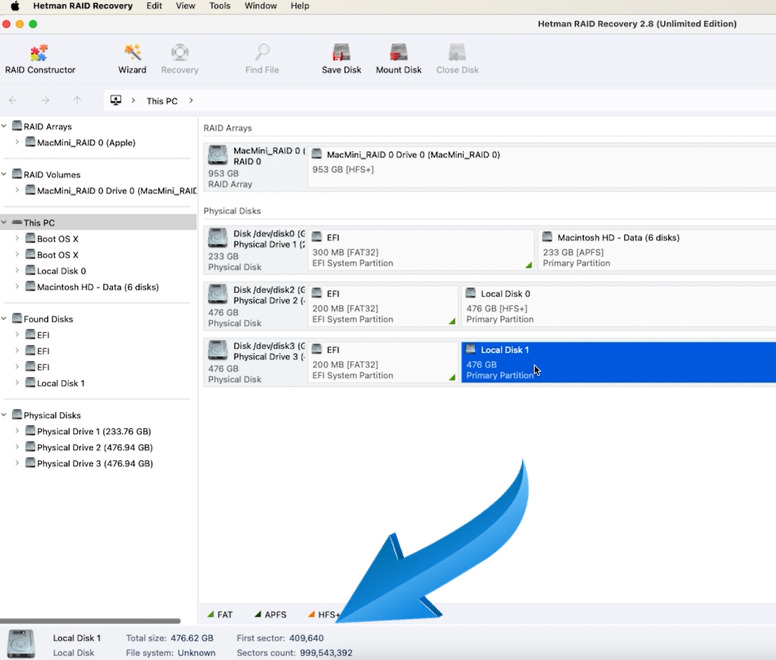
Task: Click Physical Disks heading in main pane
Action: tap(232, 211)
